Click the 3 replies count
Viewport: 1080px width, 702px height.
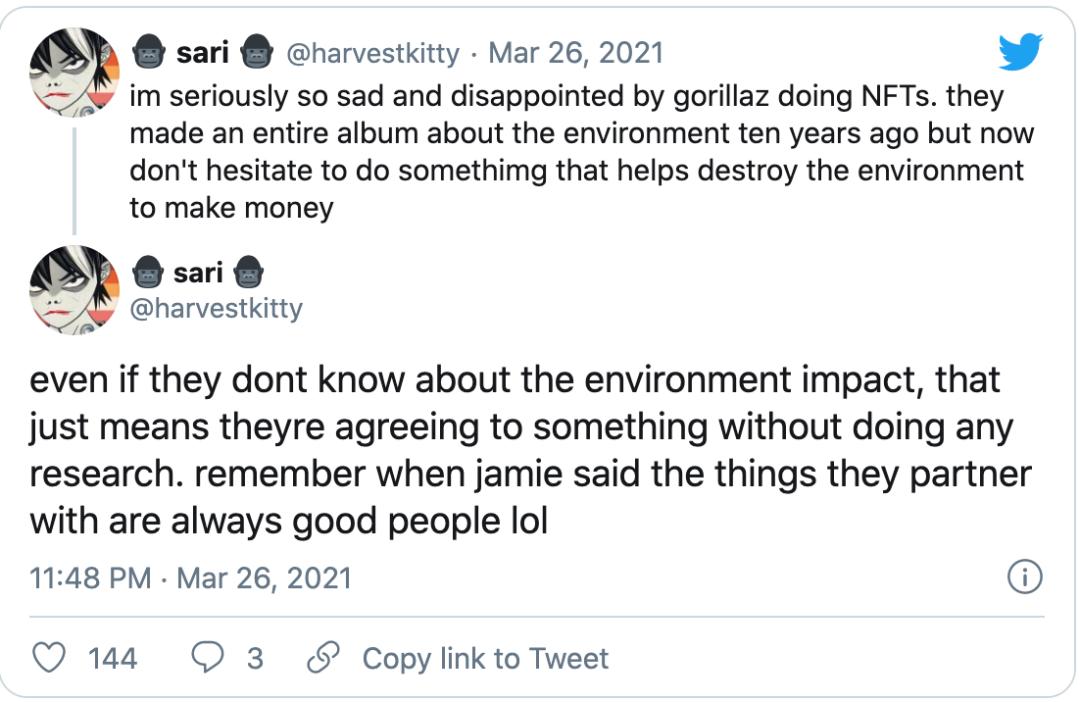[x=255, y=658]
